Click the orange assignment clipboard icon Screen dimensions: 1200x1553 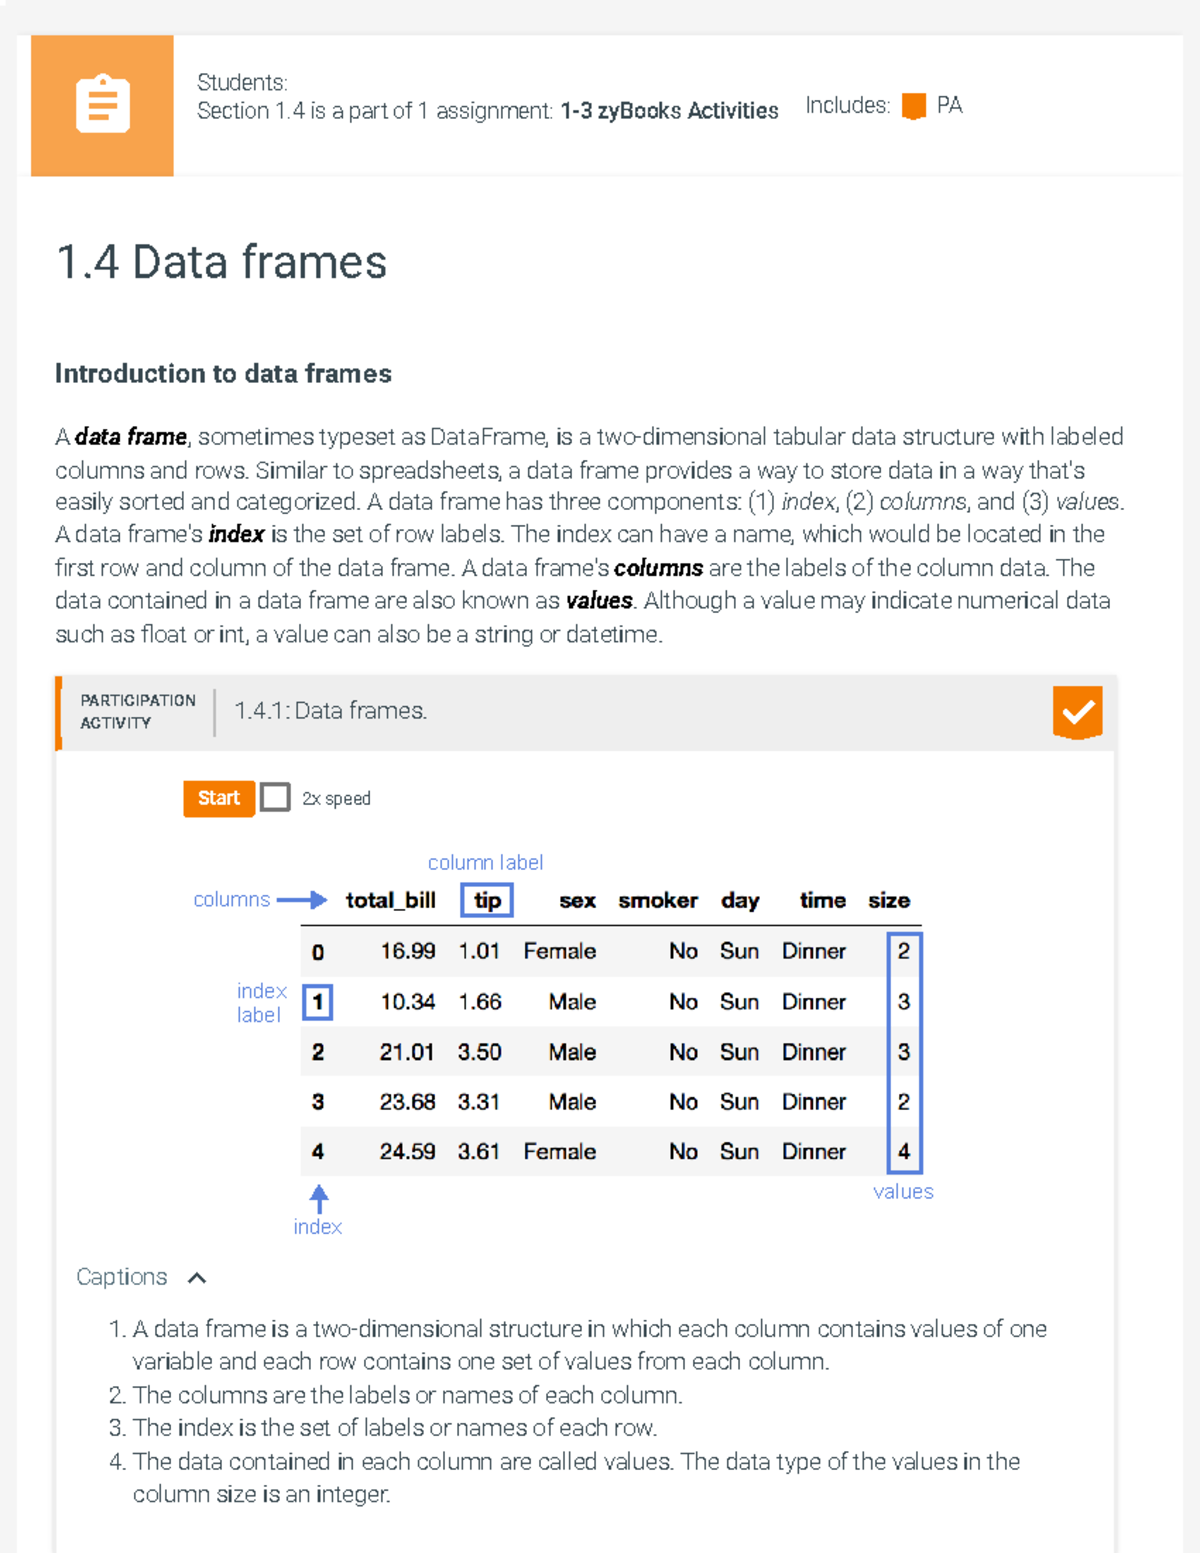click(101, 104)
